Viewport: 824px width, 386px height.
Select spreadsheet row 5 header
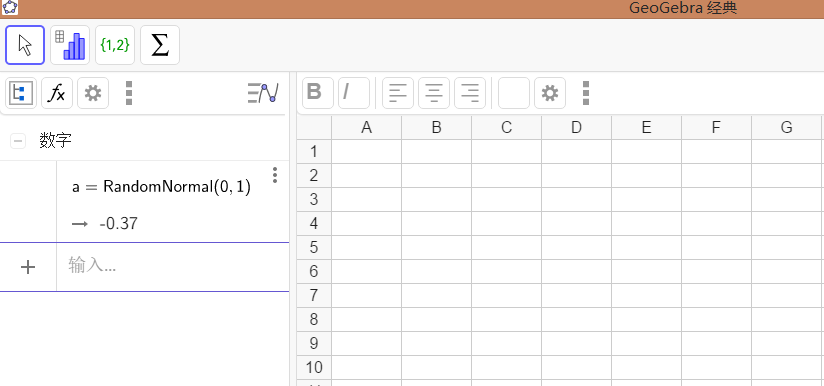click(x=314, y=247)
